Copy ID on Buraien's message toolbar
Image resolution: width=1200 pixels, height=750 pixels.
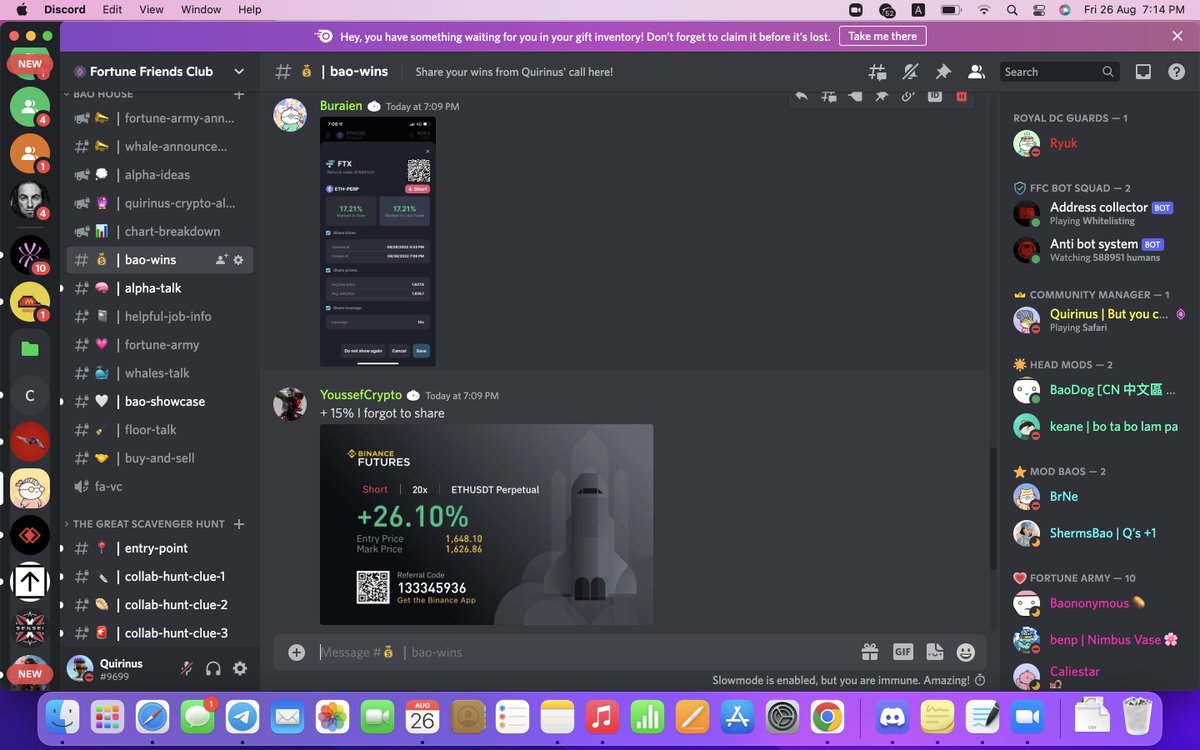[x=935, y=97]
